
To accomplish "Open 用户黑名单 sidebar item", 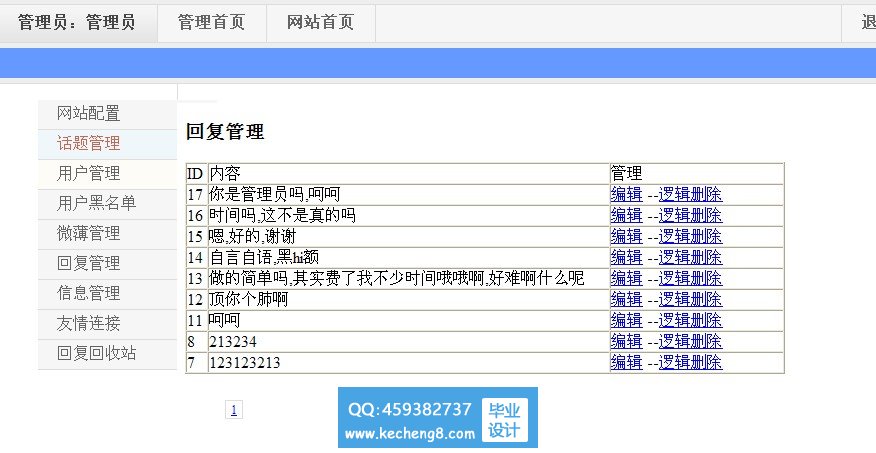I will tap(107, 203).
